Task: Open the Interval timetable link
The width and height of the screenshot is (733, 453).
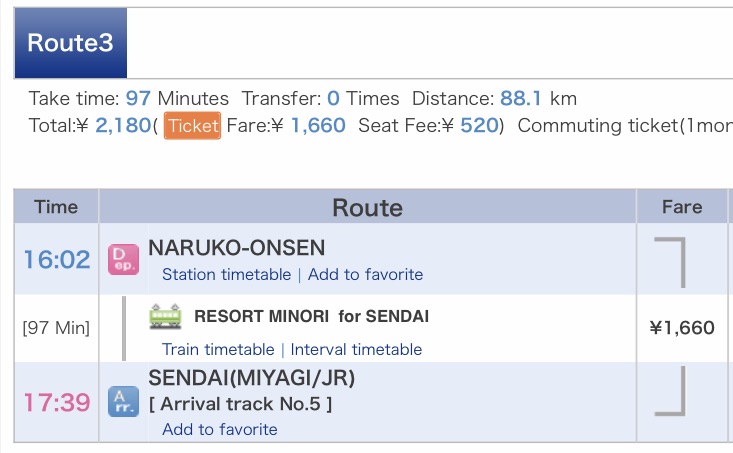Action: click(x=356, y=349)
